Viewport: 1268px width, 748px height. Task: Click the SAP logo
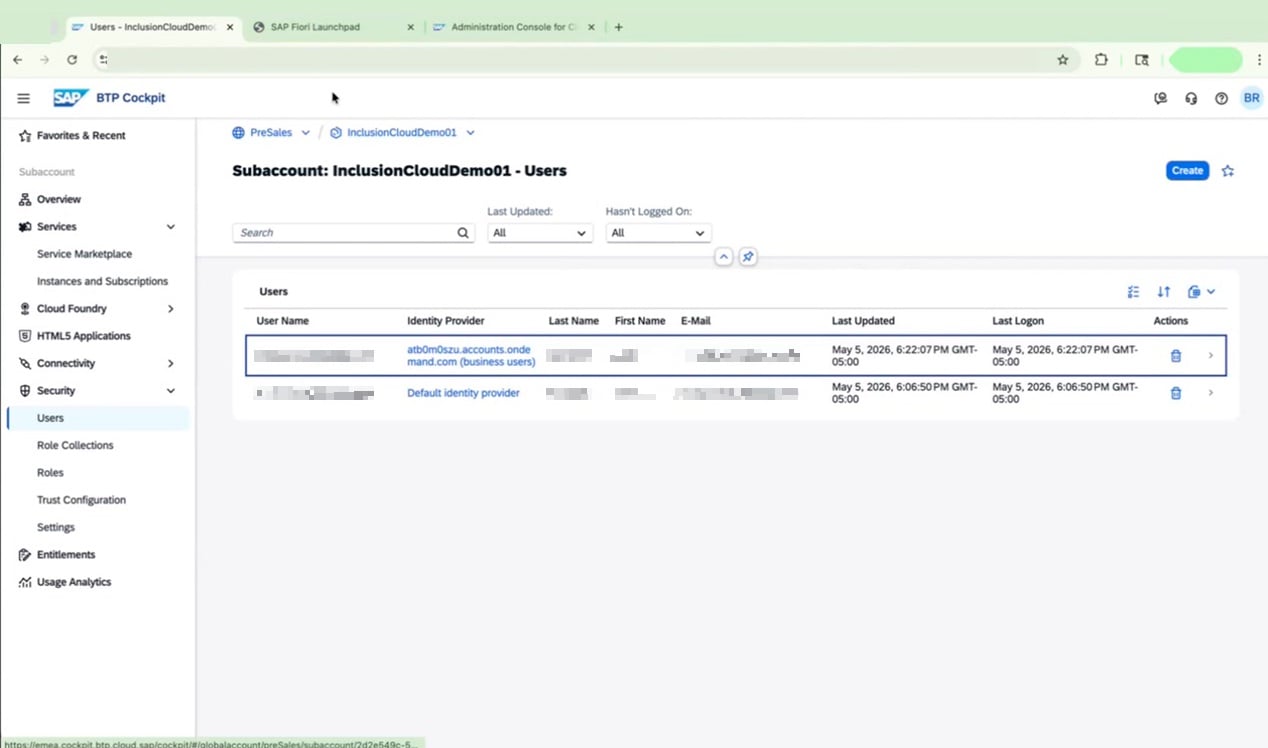pyautogui.click(x=71, y=98)
